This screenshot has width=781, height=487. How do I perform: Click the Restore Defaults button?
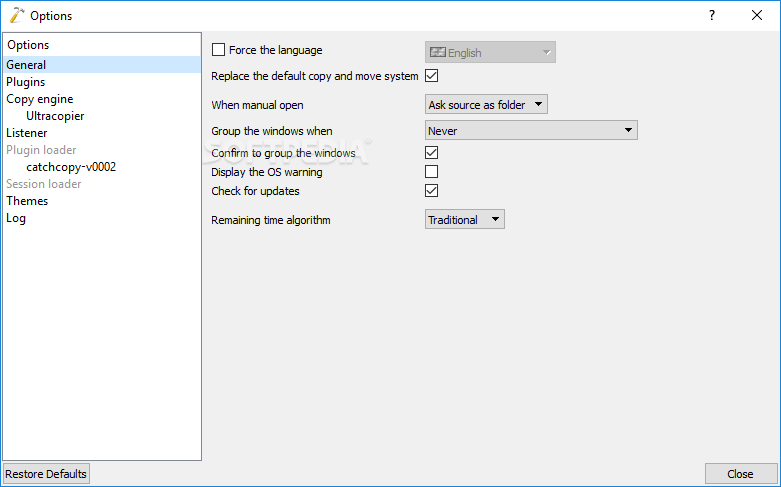[x=46, y=474]
